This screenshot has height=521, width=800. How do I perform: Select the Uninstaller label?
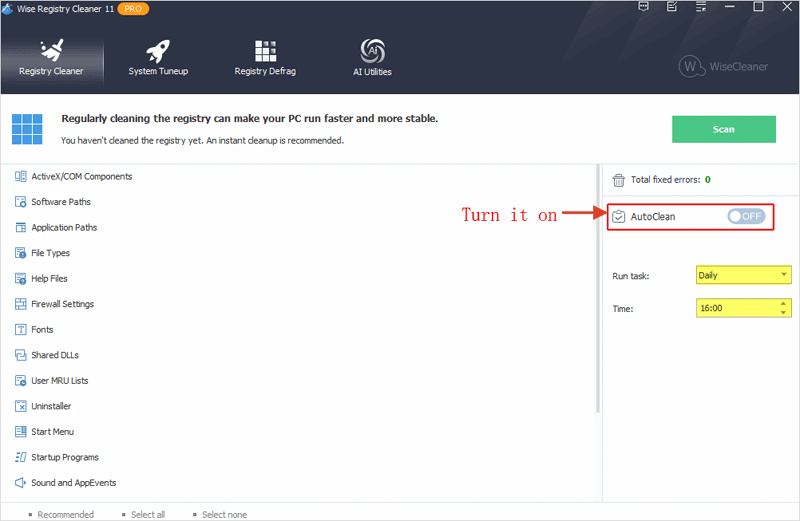[x=51, y=406]
